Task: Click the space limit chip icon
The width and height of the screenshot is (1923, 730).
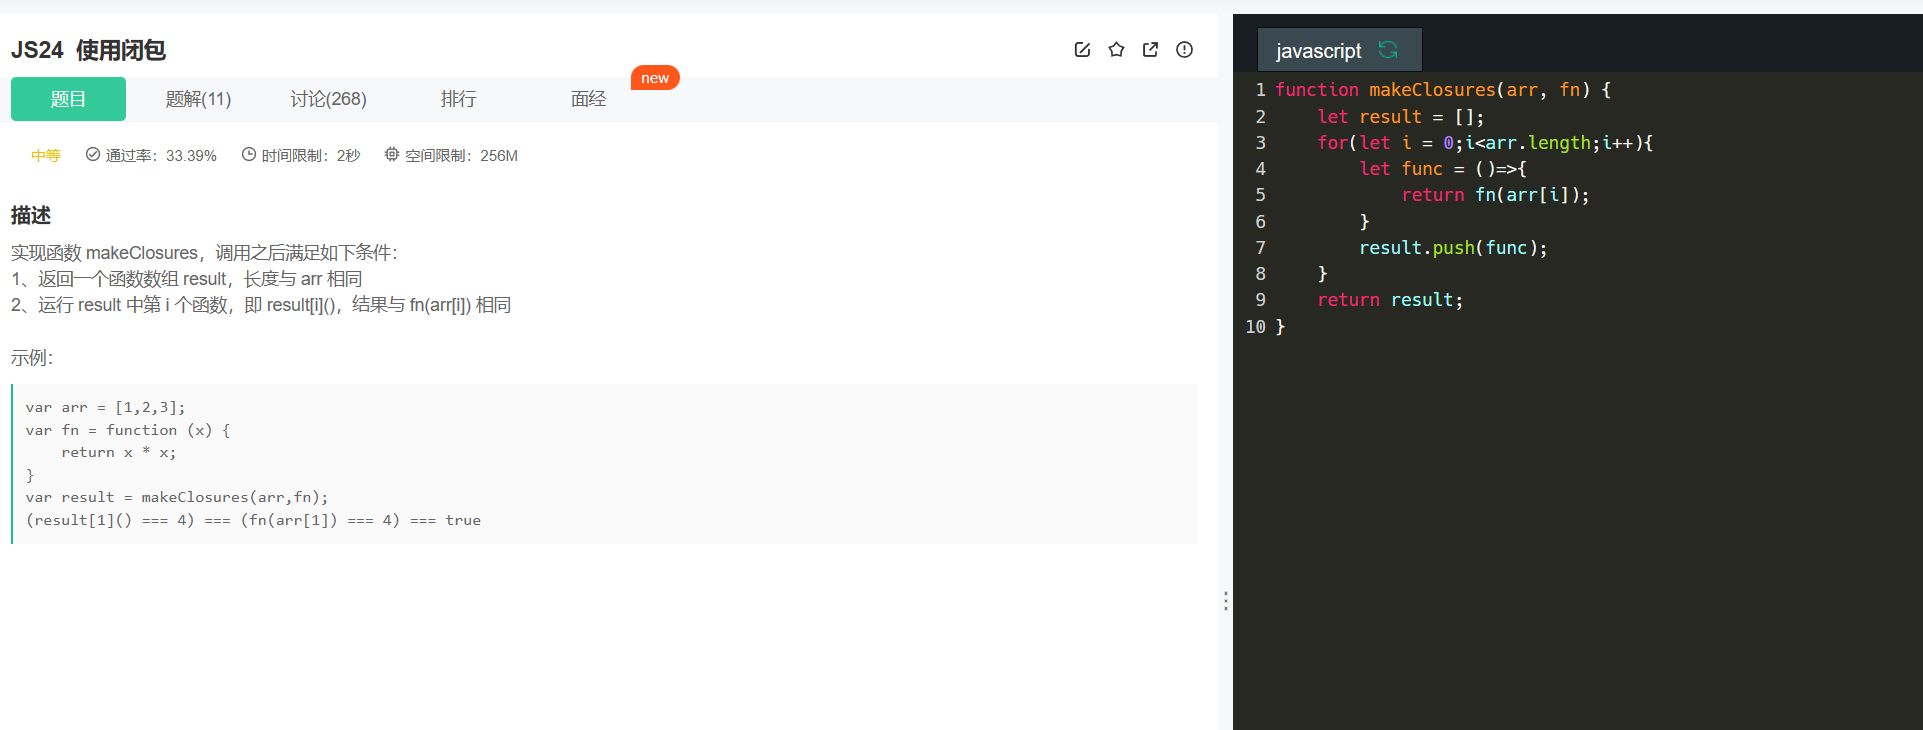Action: click(x=392, y=155)
